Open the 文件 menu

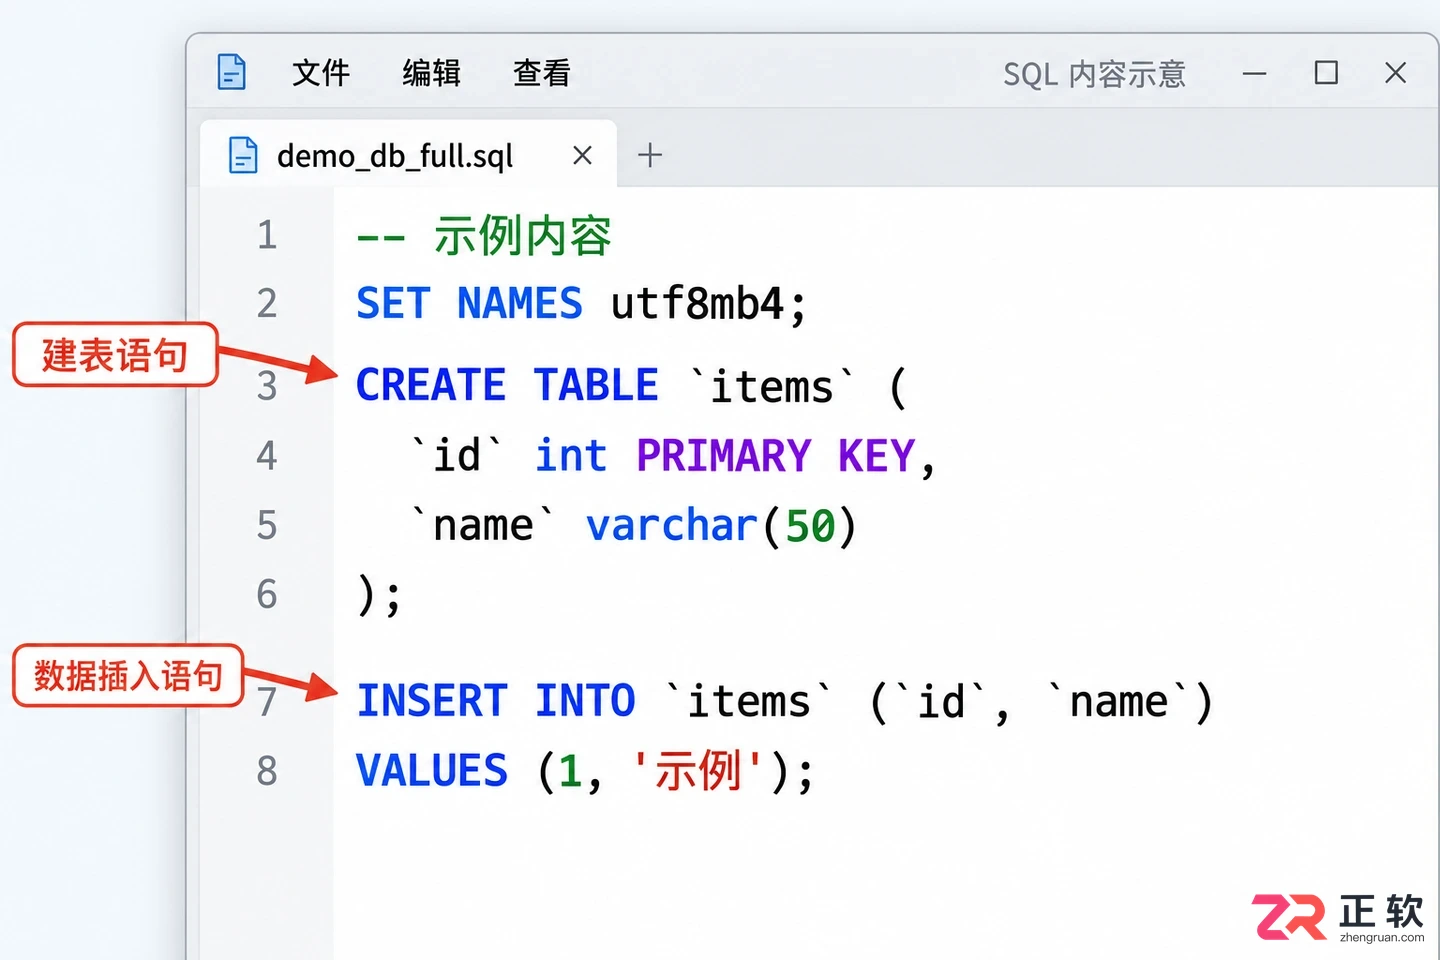321,73
